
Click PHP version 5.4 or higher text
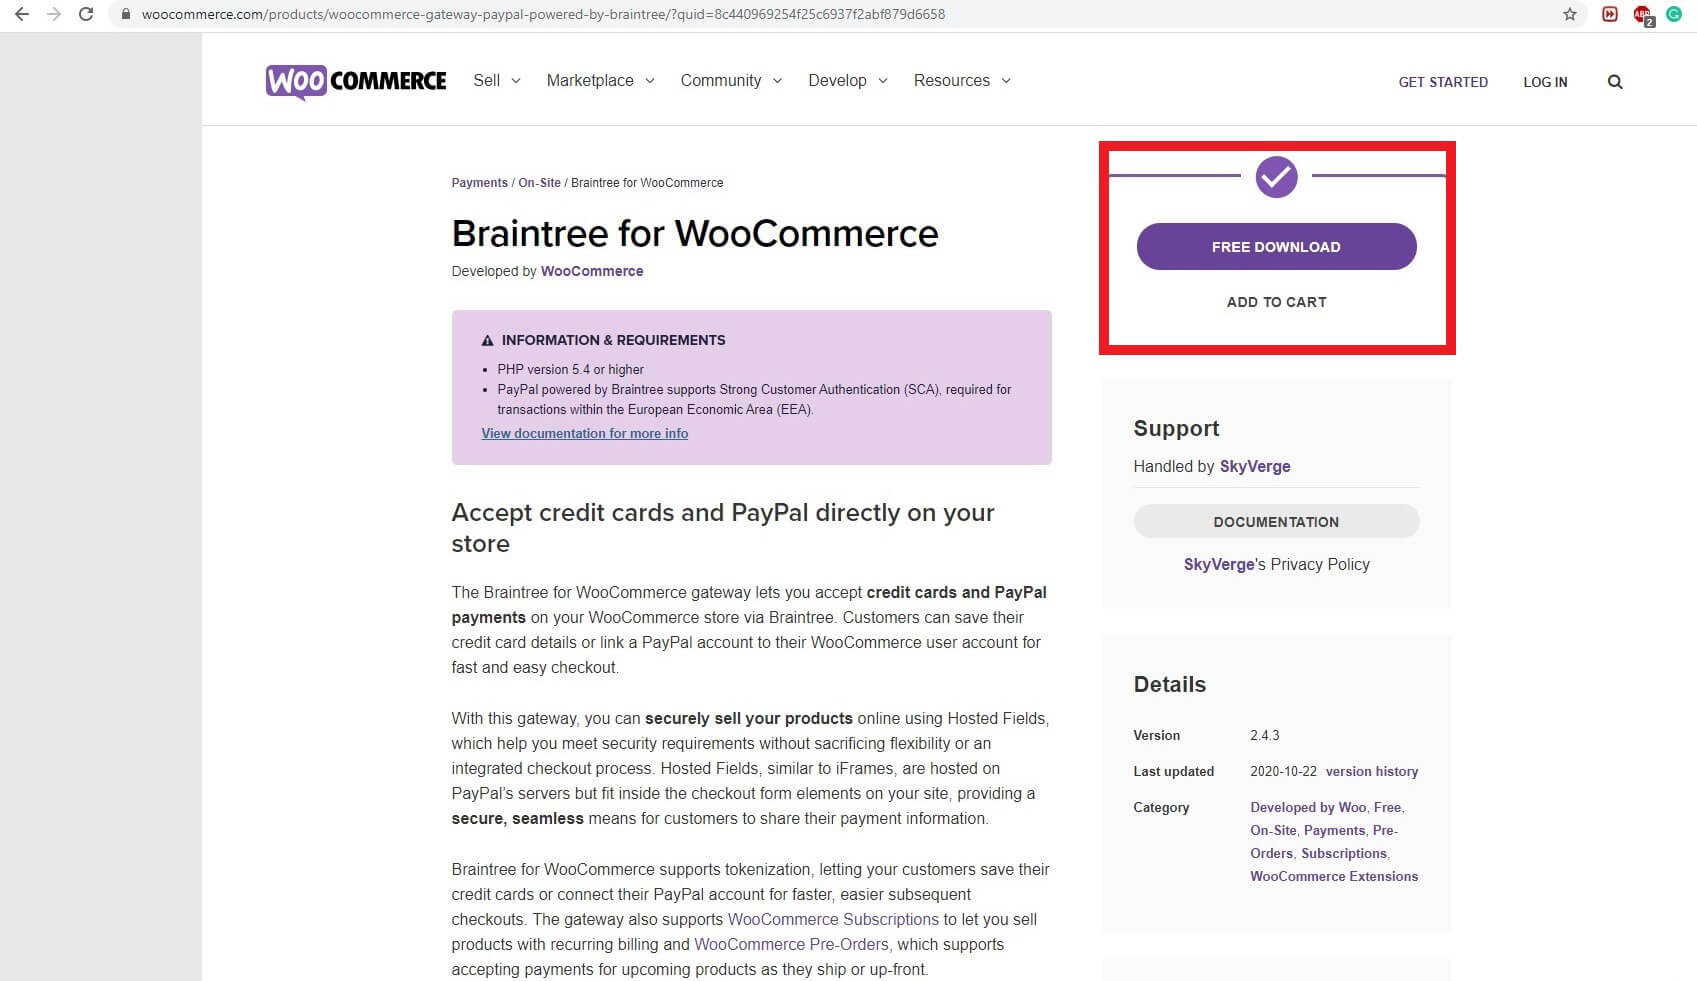[x=570, y=369]
